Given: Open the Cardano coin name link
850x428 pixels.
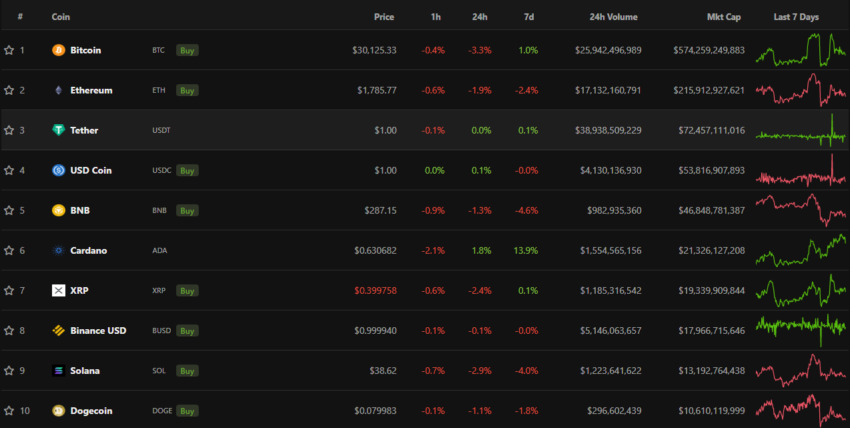Looking at the screenshot, I should point(88,251).
